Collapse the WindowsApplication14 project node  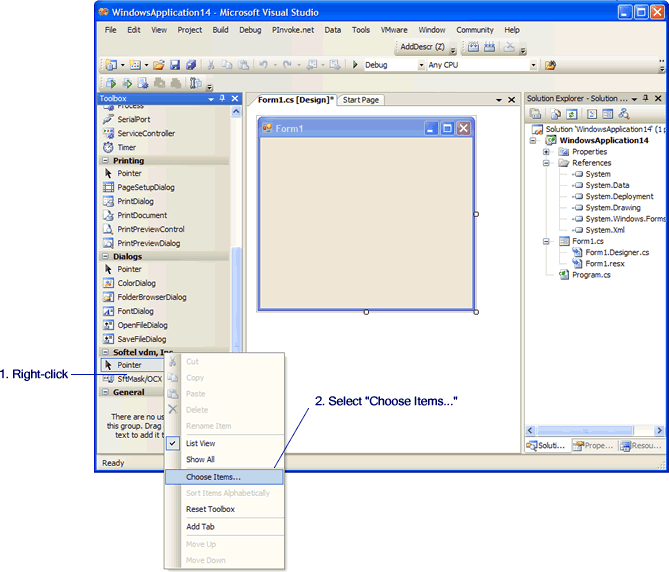pos(533,140)
